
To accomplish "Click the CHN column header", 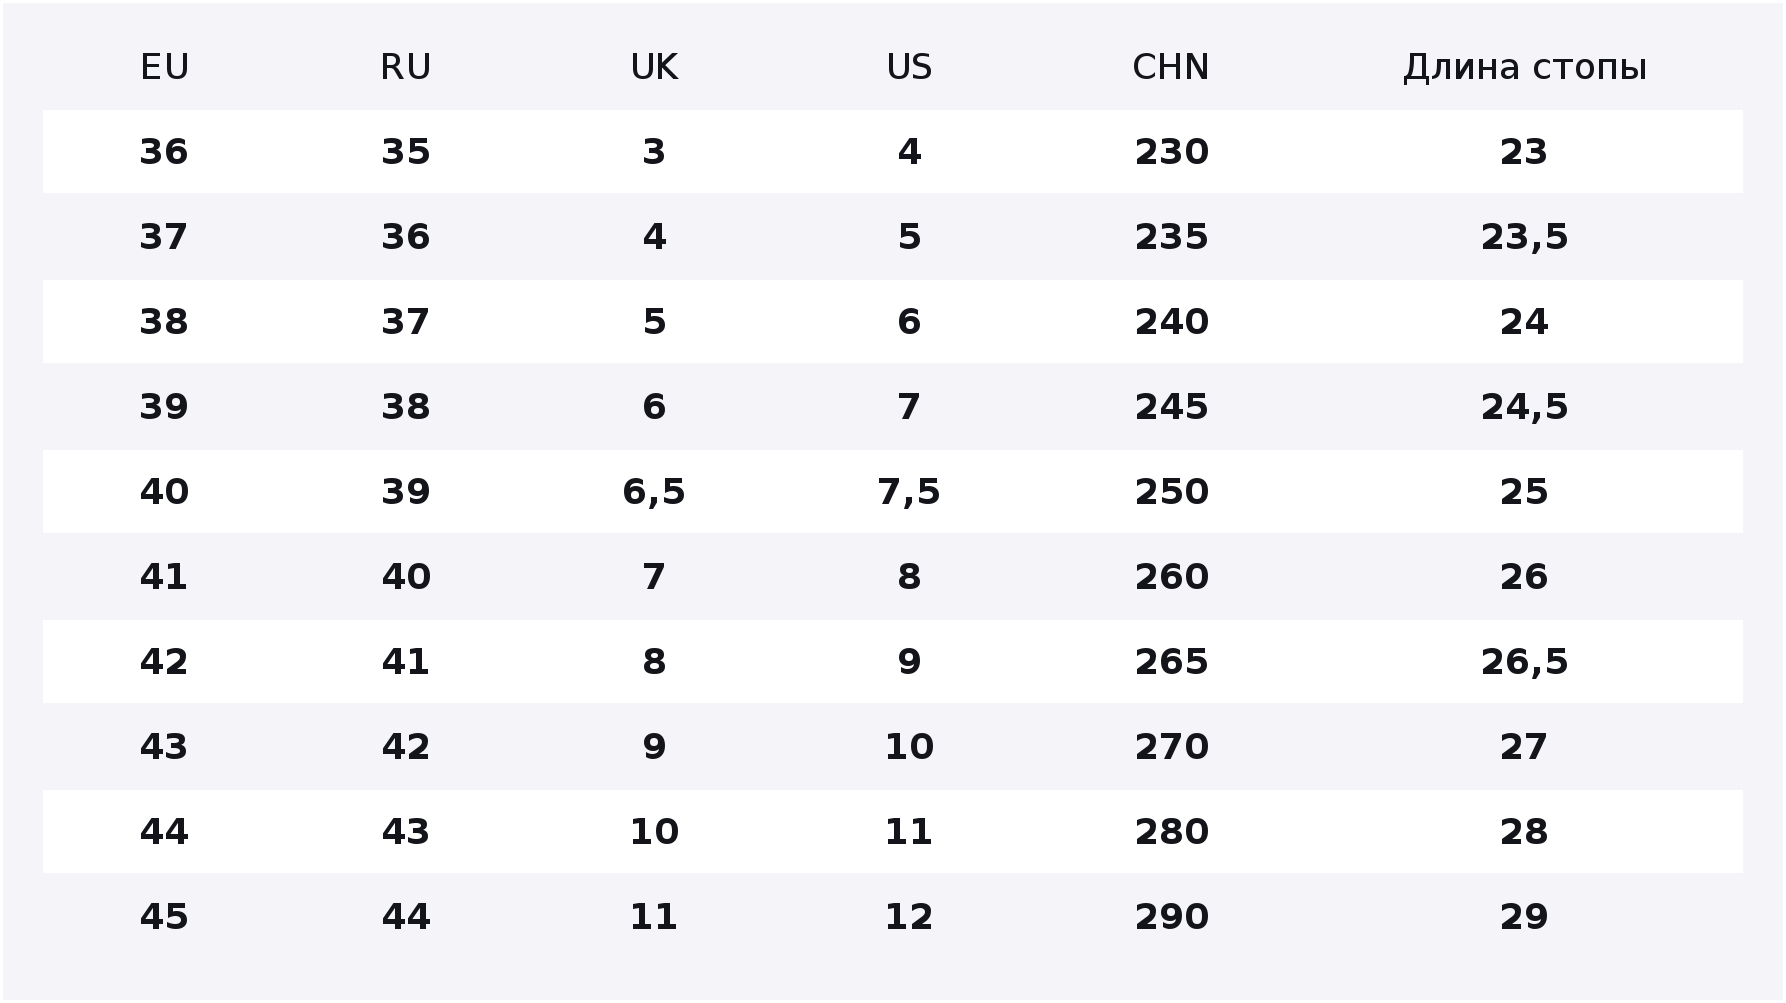I will pyautogui.click(x=1171, y=67).
